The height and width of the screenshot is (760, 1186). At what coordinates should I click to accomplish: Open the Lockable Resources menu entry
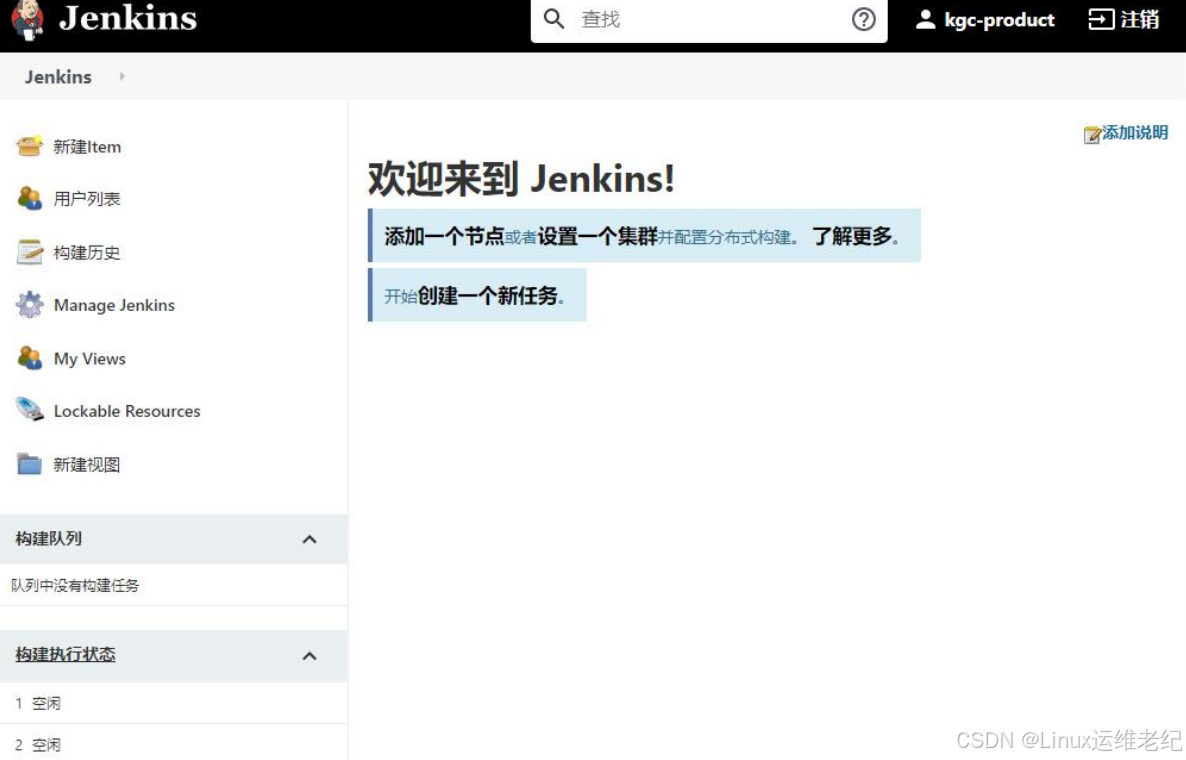click(127, 411)
